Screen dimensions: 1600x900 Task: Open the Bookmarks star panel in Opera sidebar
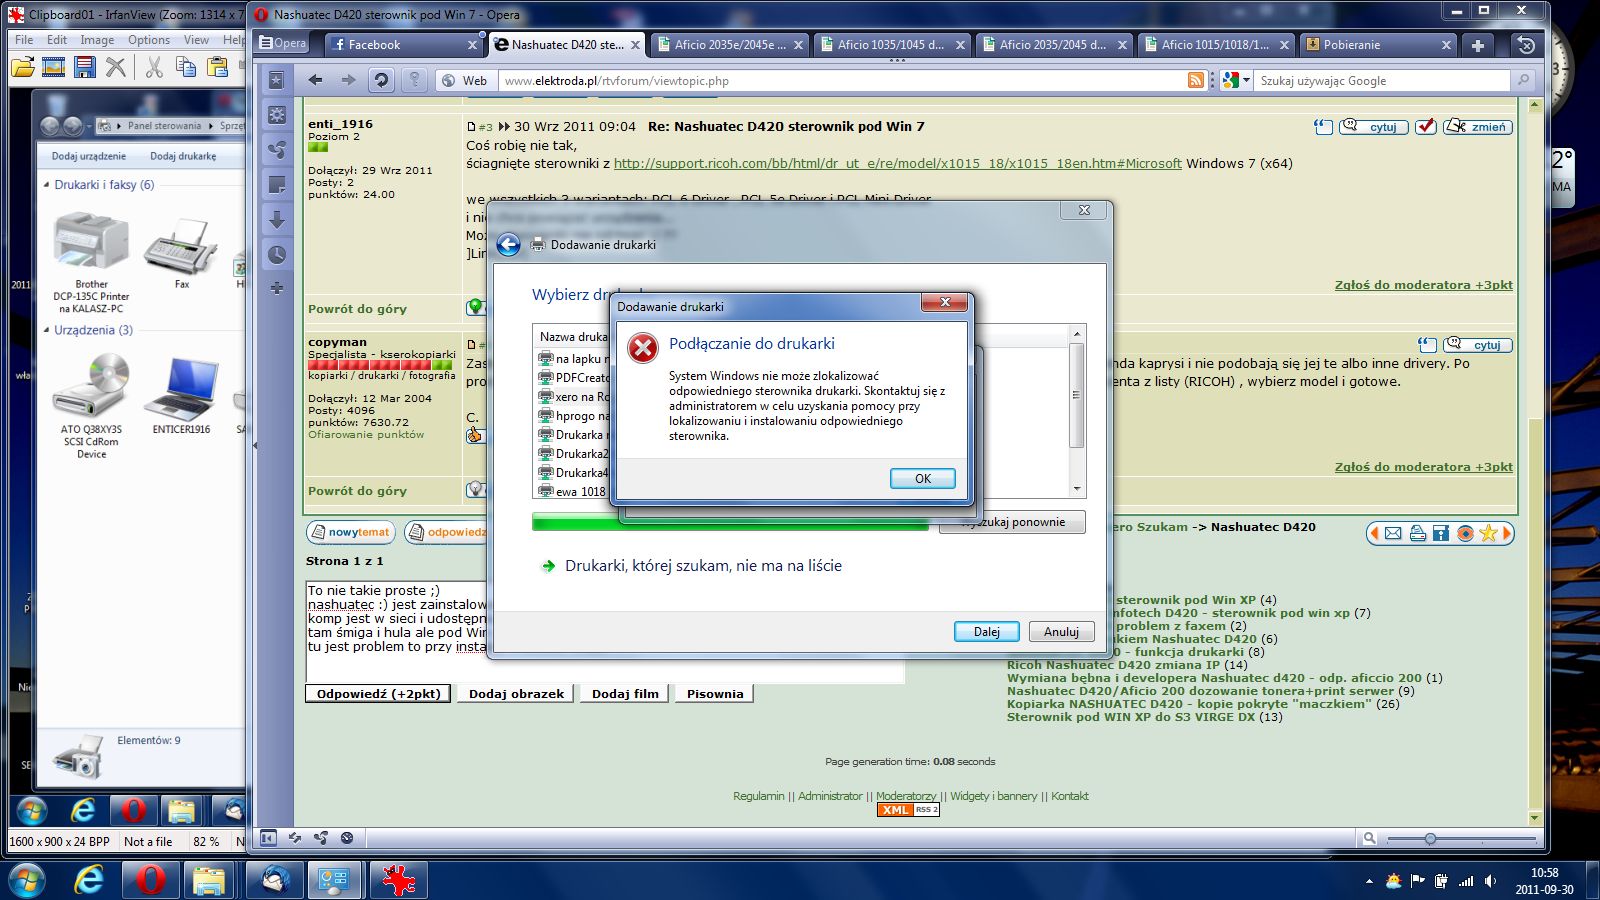click(277, 80)
